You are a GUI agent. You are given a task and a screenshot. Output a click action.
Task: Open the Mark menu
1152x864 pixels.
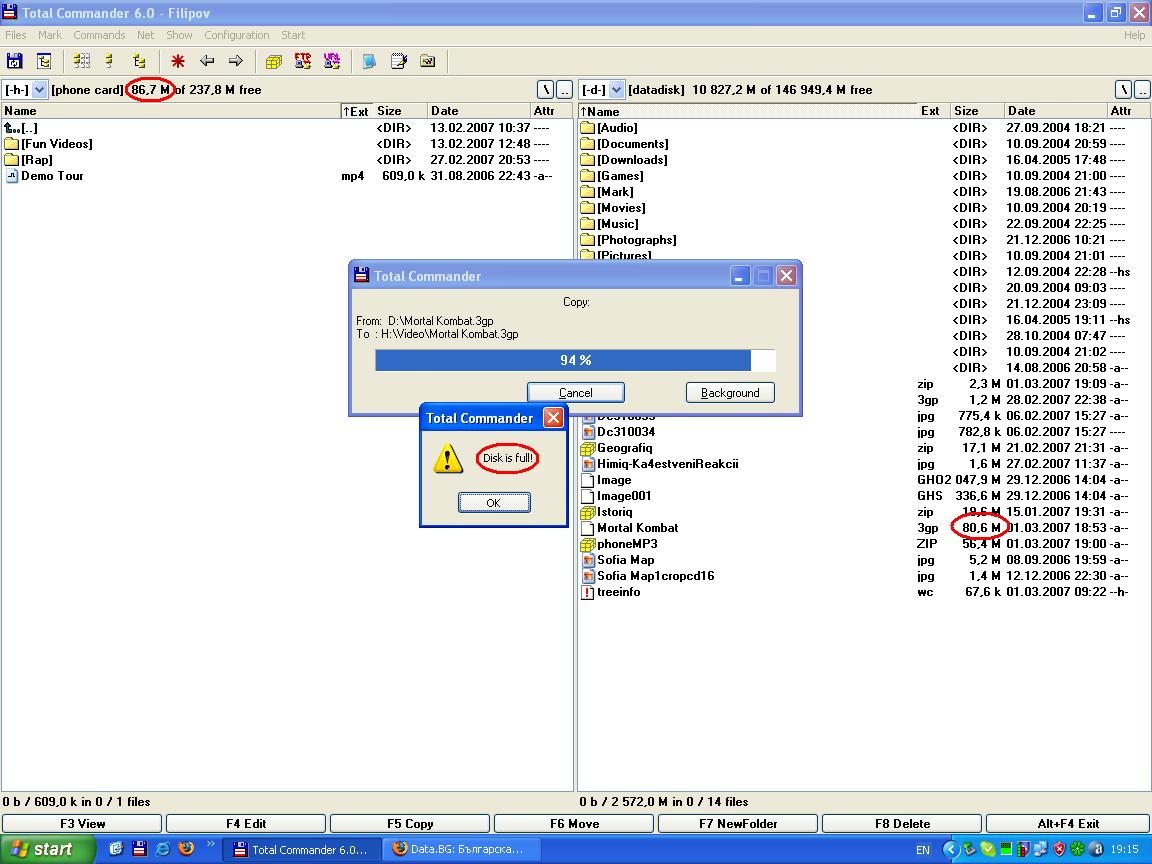click(x=50, y=35)
